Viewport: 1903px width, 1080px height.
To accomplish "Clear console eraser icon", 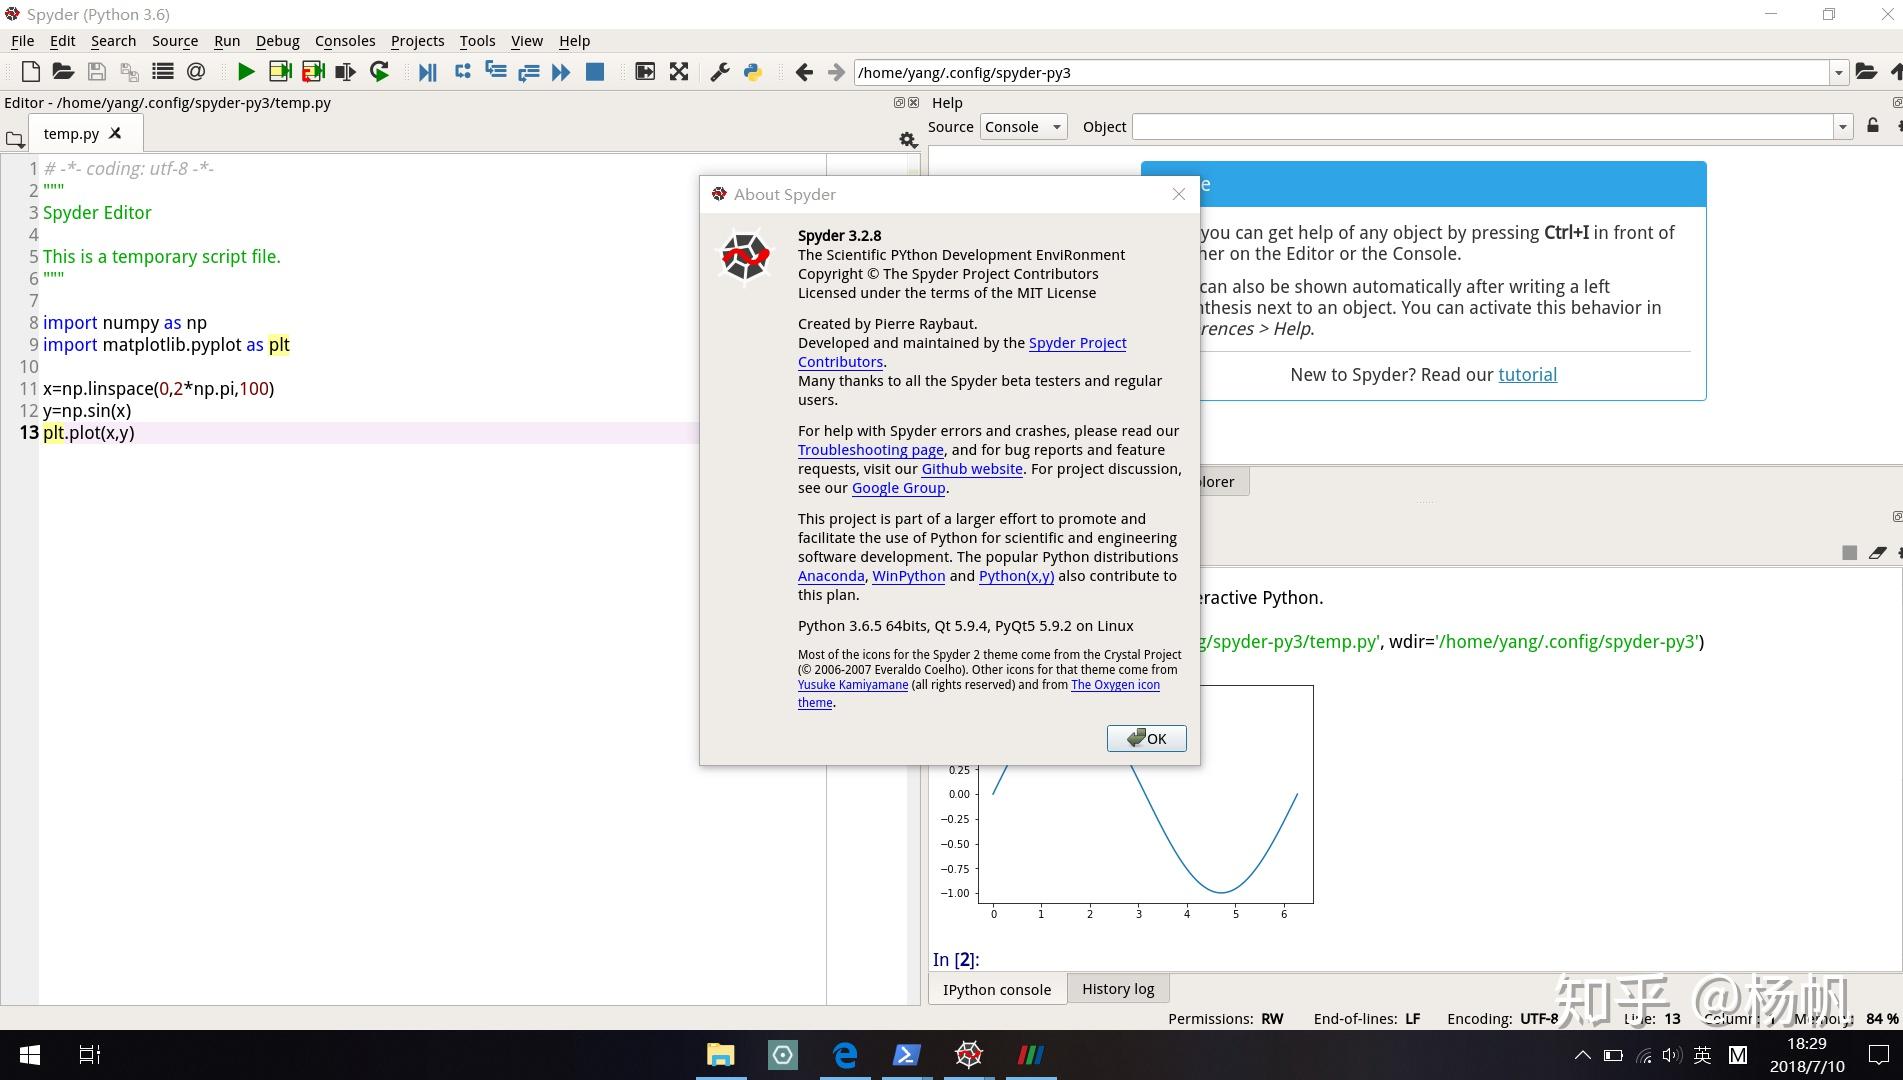I will [1877, 553].
